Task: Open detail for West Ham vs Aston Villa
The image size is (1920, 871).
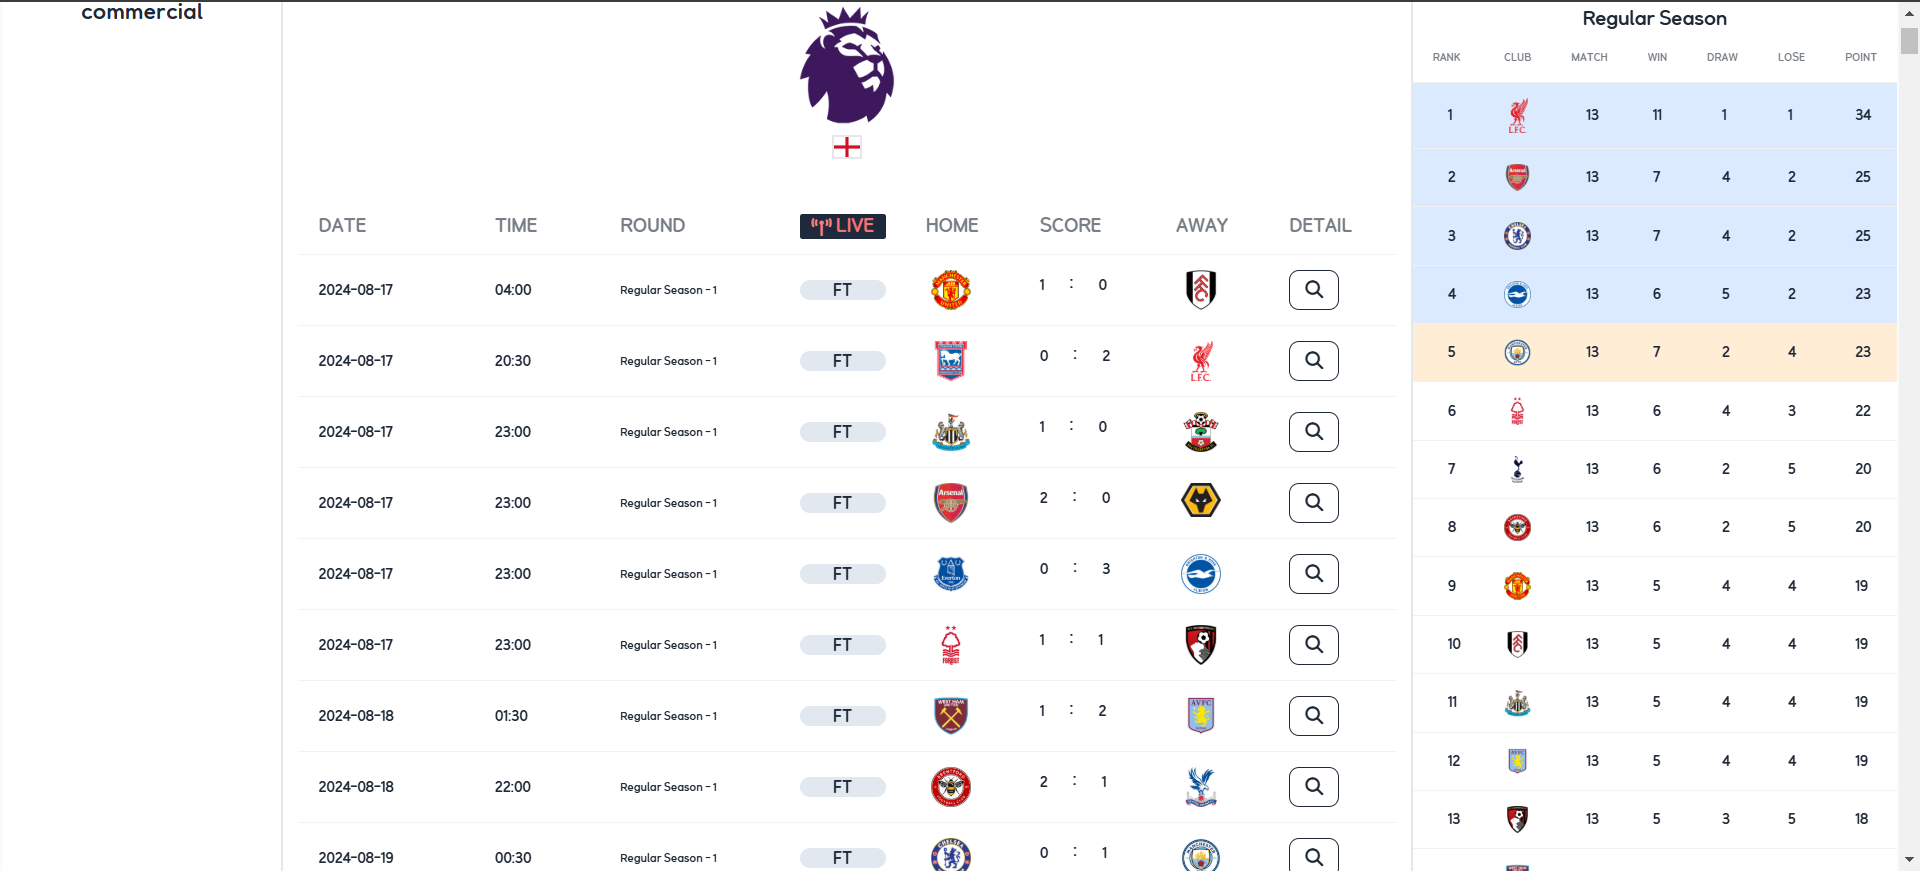Action: [1313, 716]
